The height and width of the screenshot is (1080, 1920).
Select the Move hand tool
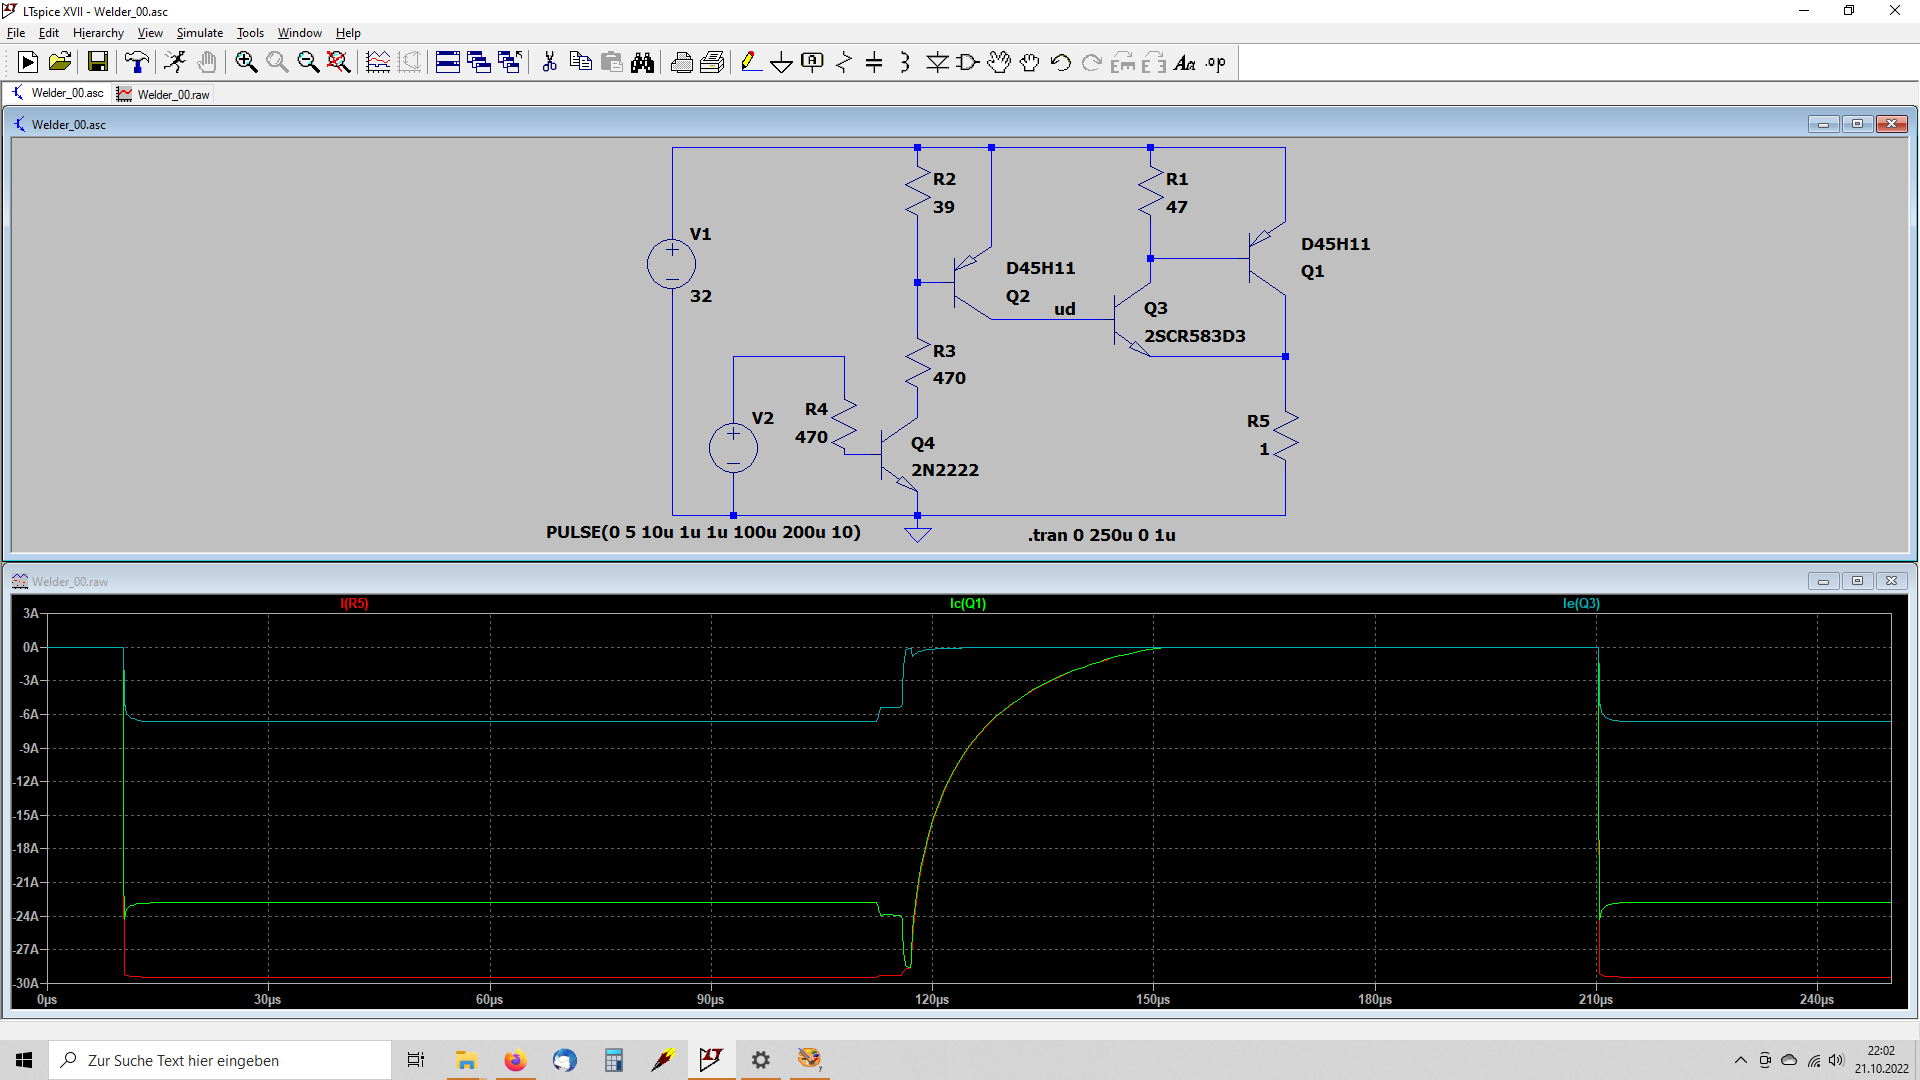click(x=999, y=63)
